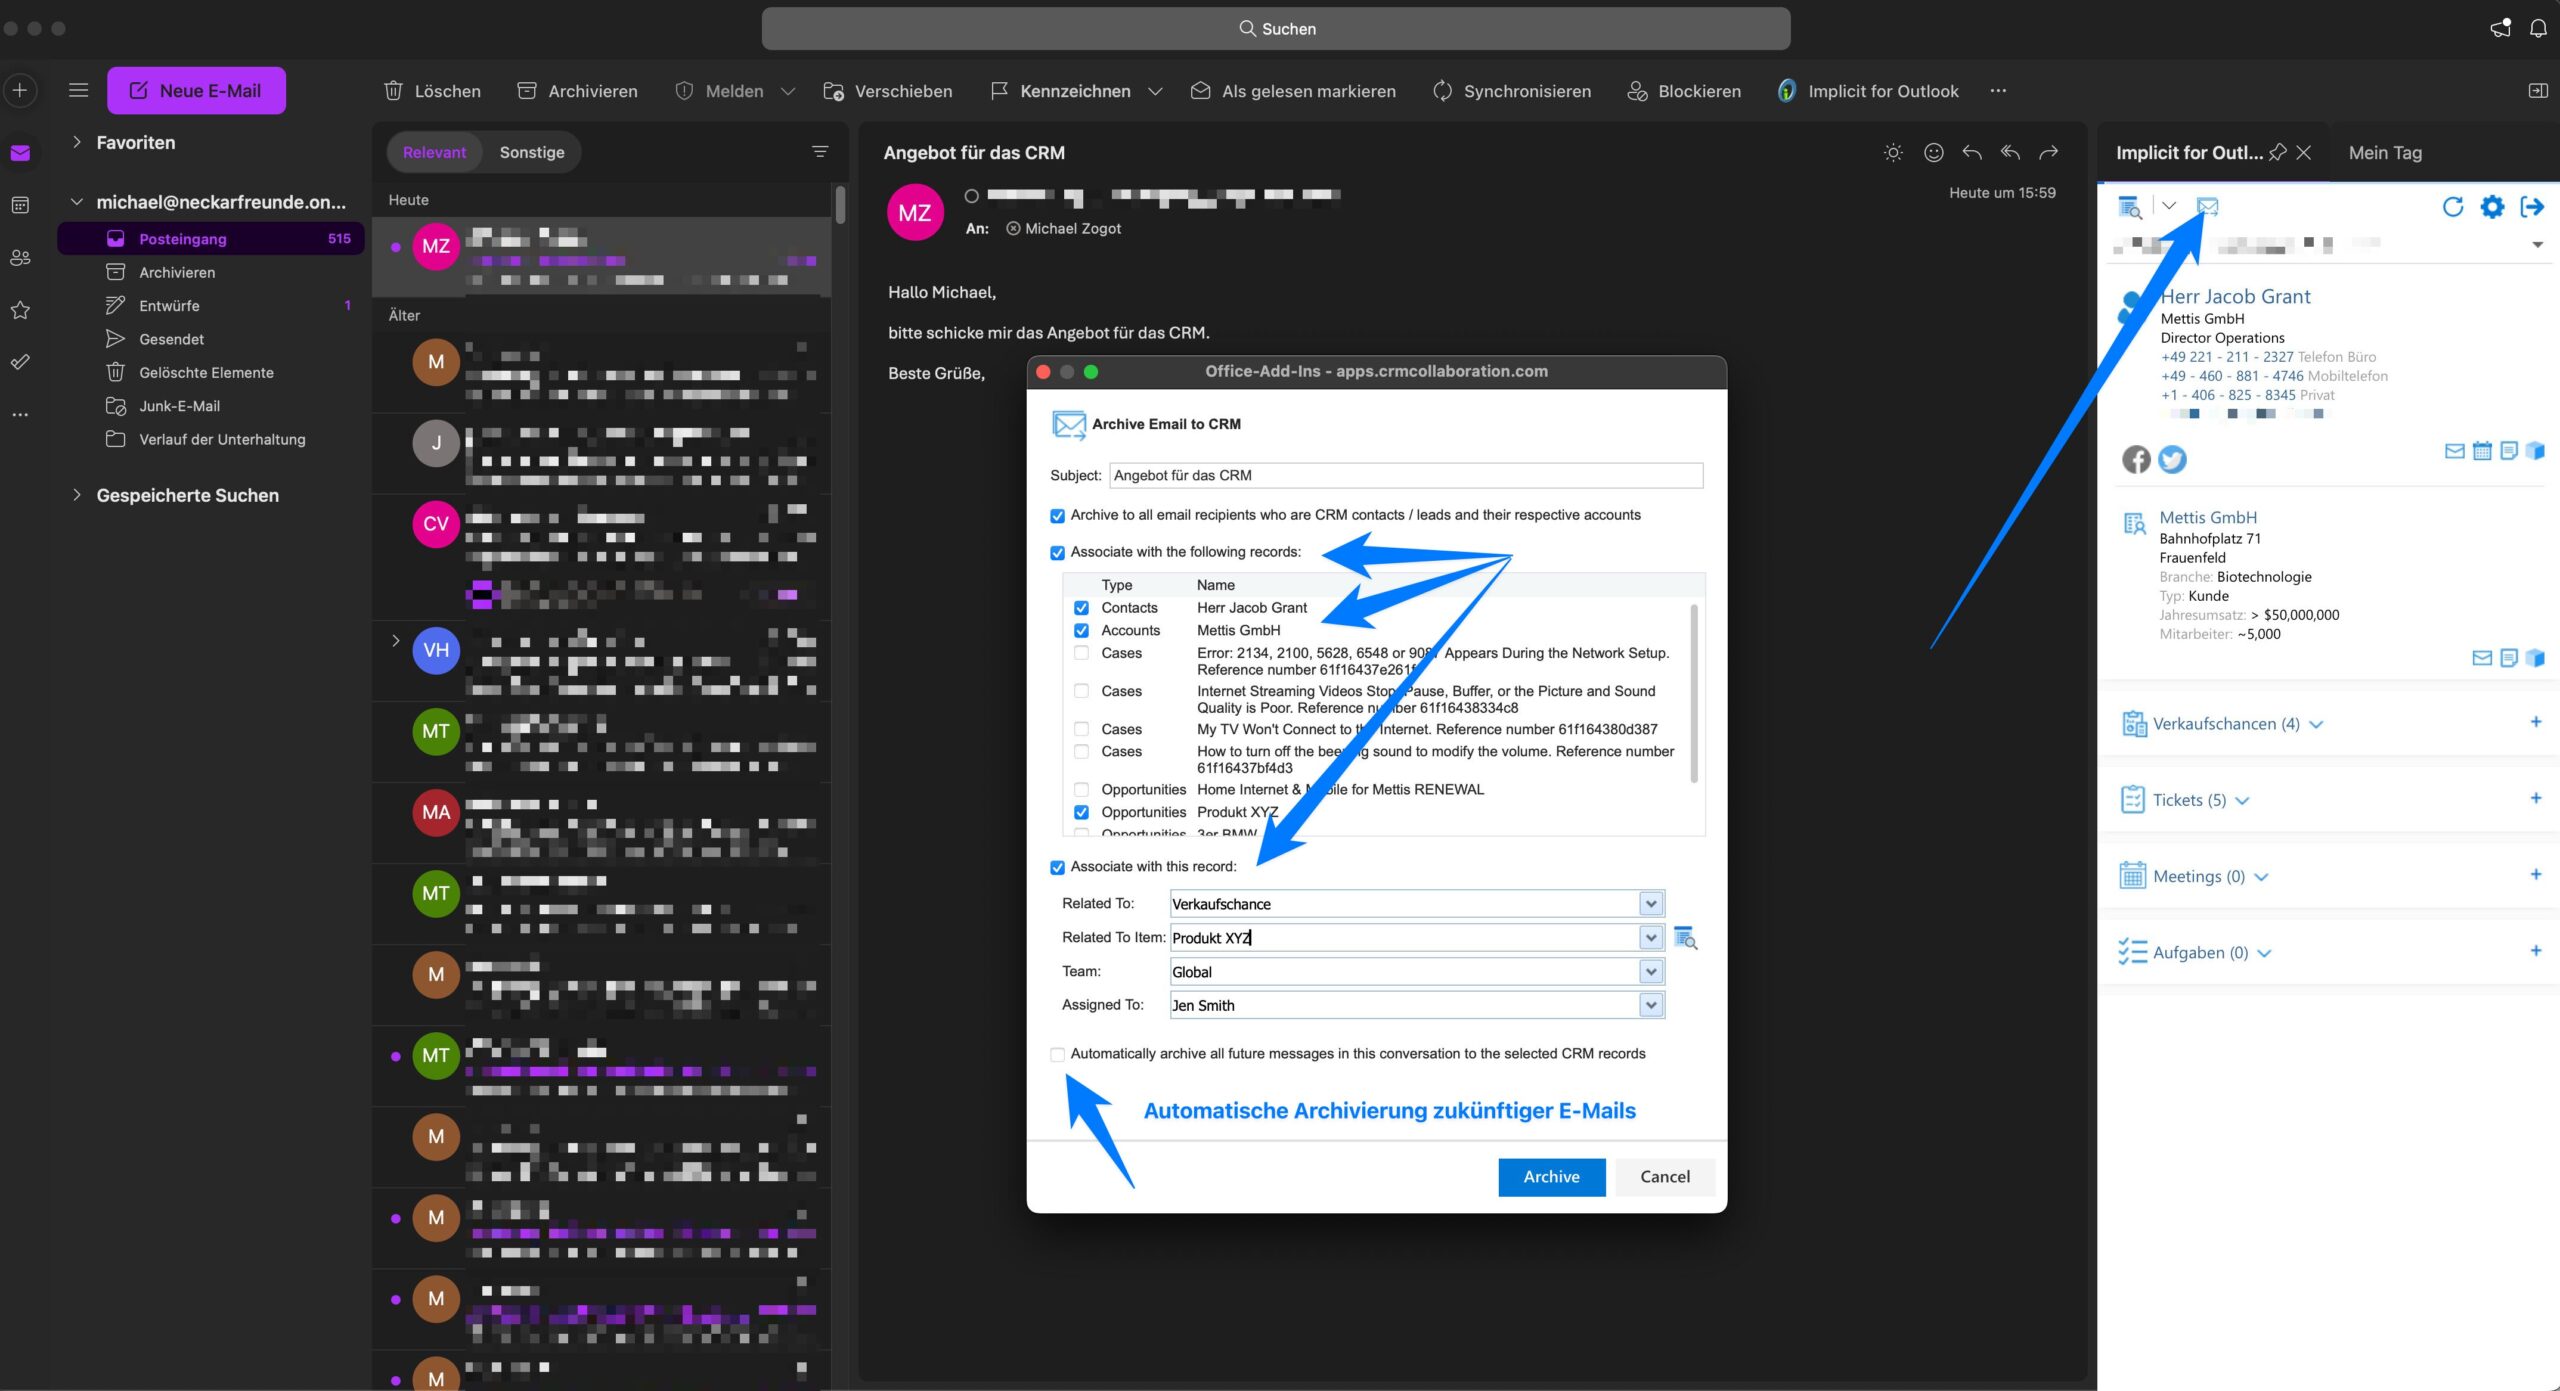
Task: Click the lookup icon beside Related To Item
Action: (x=1685, y=938)
